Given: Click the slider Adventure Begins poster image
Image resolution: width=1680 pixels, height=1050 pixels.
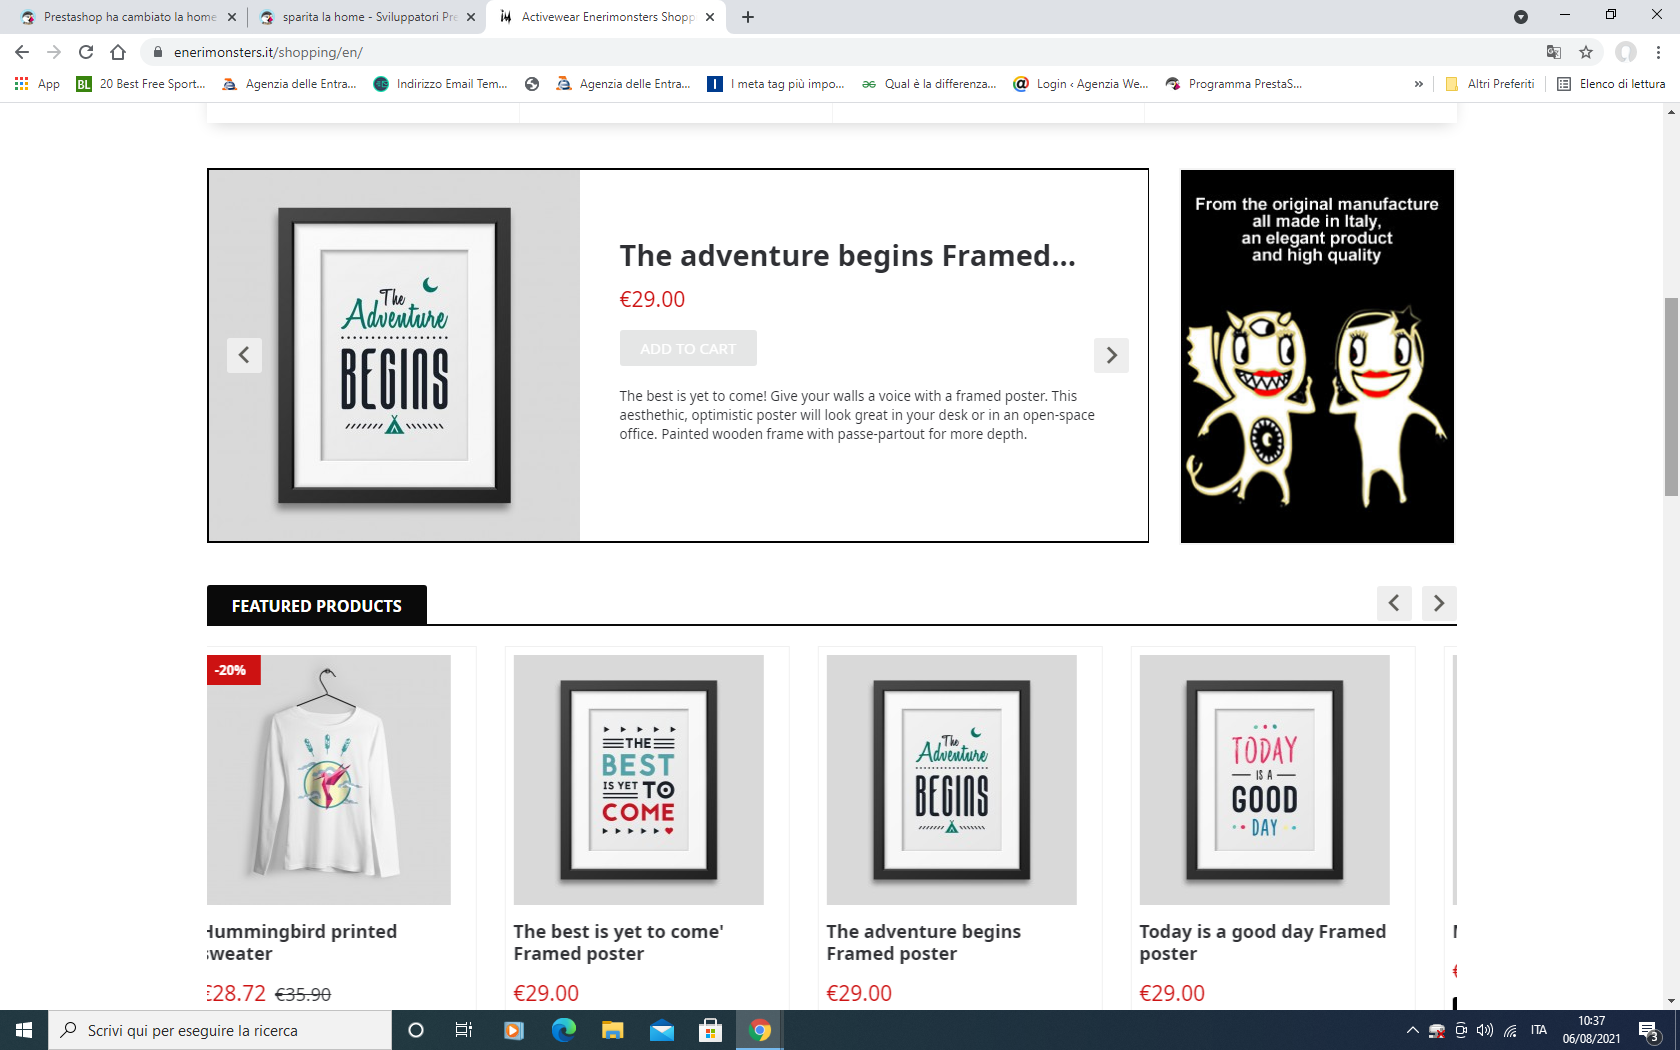Looking at the screenshot, I should point(394,356).
